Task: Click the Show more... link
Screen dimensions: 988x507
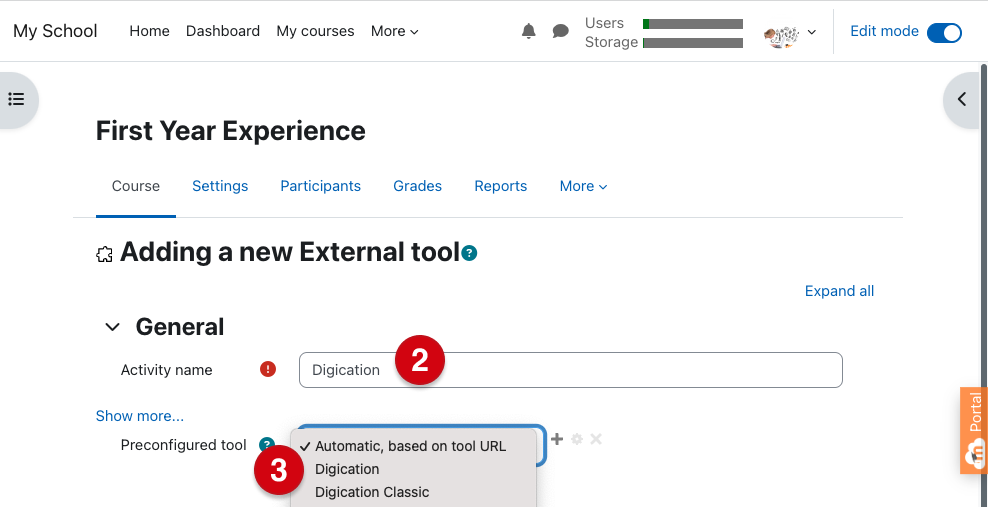Action: pyautogui.click(x=140, y=416)
